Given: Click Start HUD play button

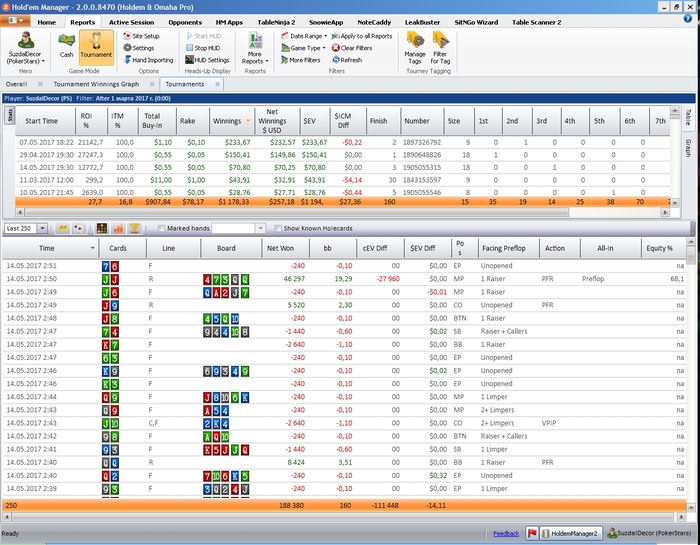Looking at the screenshot, I should pyautogui.click(x=204, y=36).
